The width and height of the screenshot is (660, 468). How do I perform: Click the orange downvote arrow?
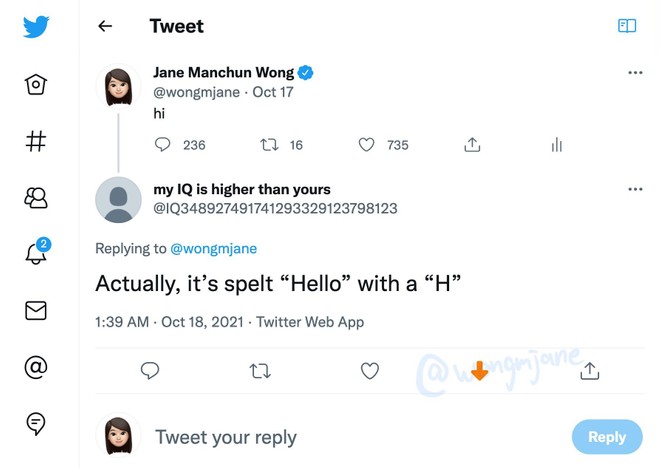click(479, 371)
